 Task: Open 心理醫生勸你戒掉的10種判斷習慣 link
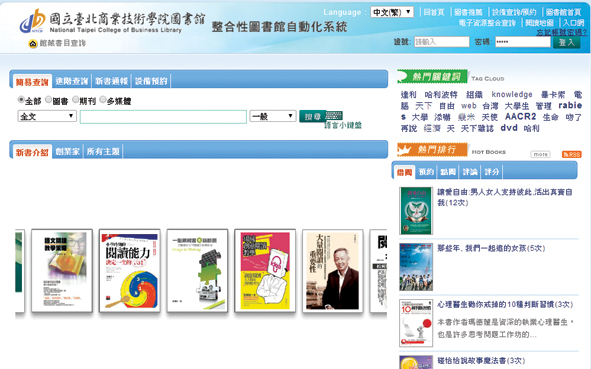pos(505,304)
